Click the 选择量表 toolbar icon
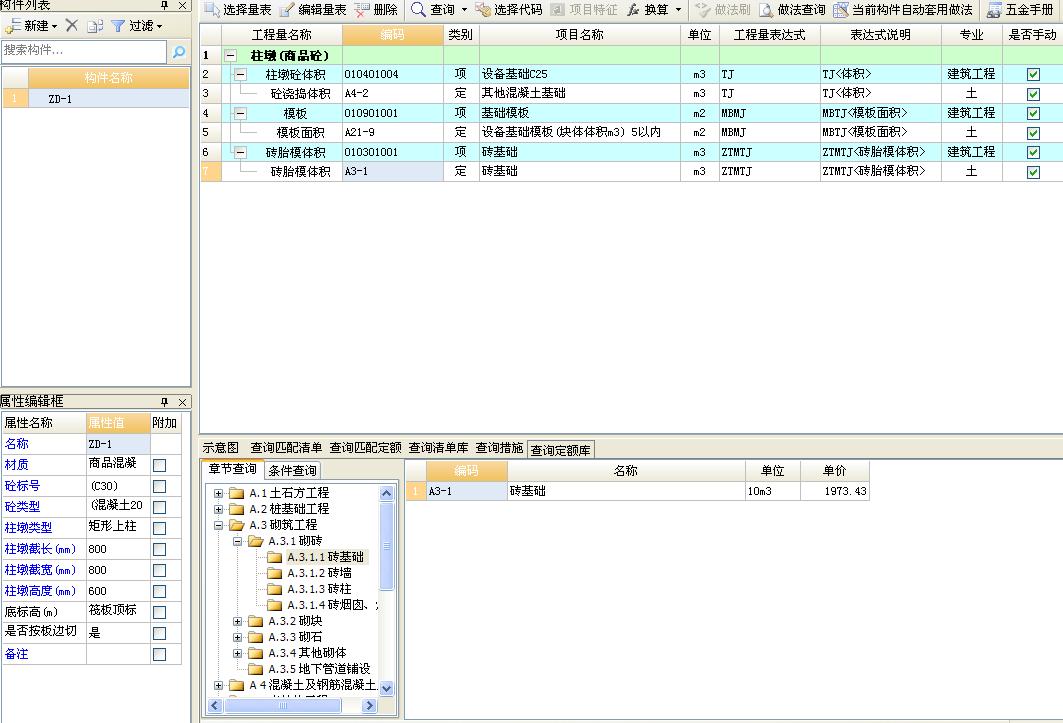Screen dimensions: 1063x723 [212, 9]
